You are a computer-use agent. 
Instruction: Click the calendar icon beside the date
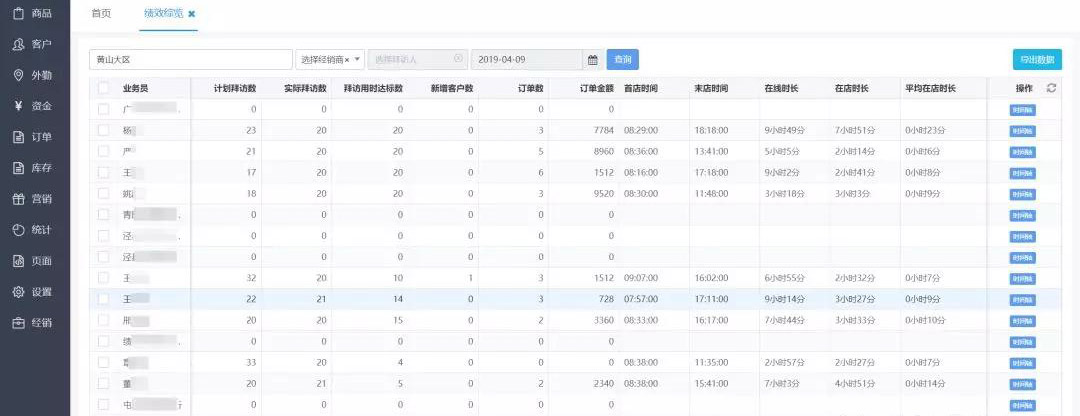click(592, 60)
